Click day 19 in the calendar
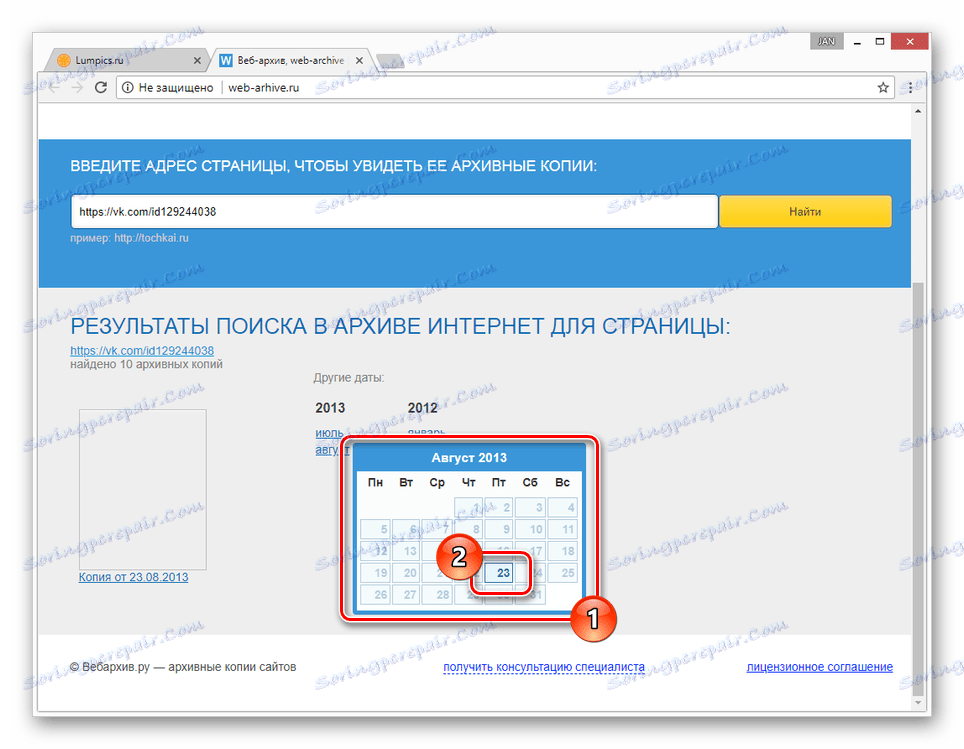This screenshot has width=964, height=749. pos(375,573)
